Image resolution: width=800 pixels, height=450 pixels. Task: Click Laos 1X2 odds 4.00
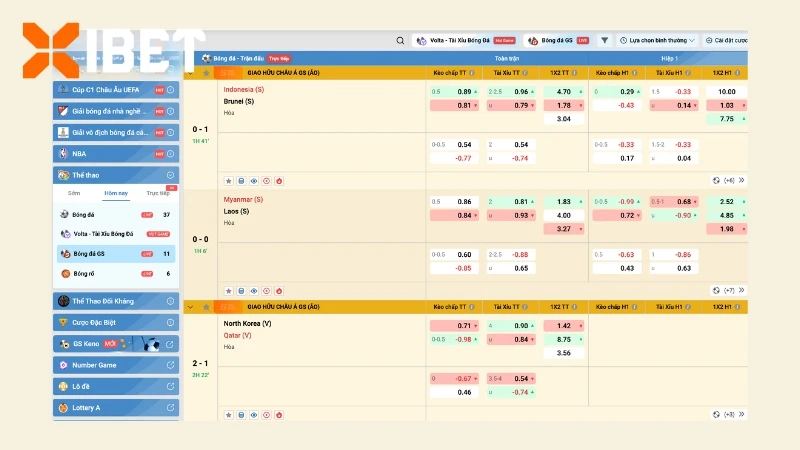click(564, 215)
